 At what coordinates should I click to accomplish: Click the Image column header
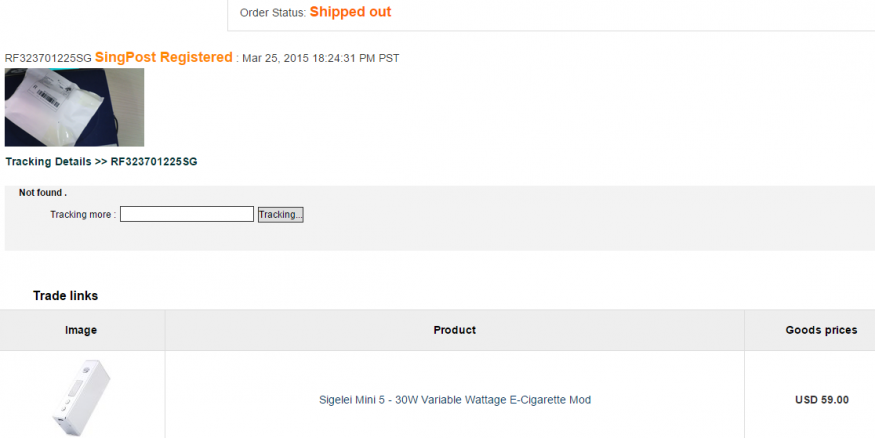tap(81, 330)
